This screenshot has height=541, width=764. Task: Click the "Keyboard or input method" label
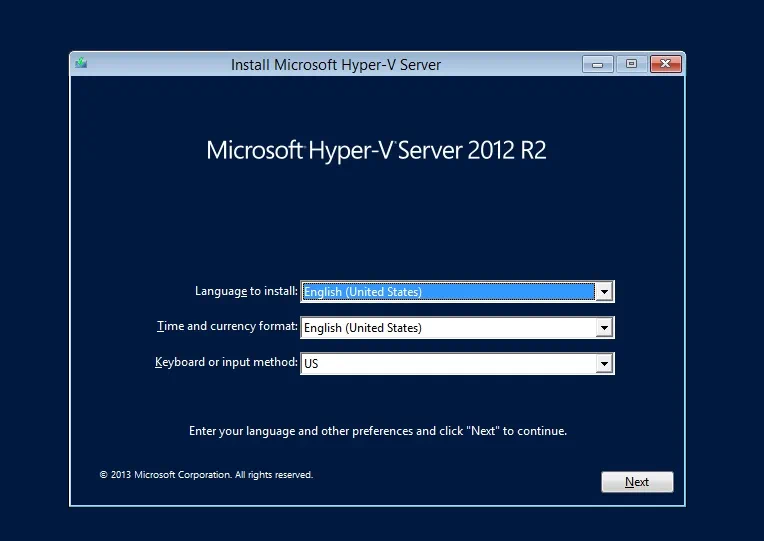(226, 362)
